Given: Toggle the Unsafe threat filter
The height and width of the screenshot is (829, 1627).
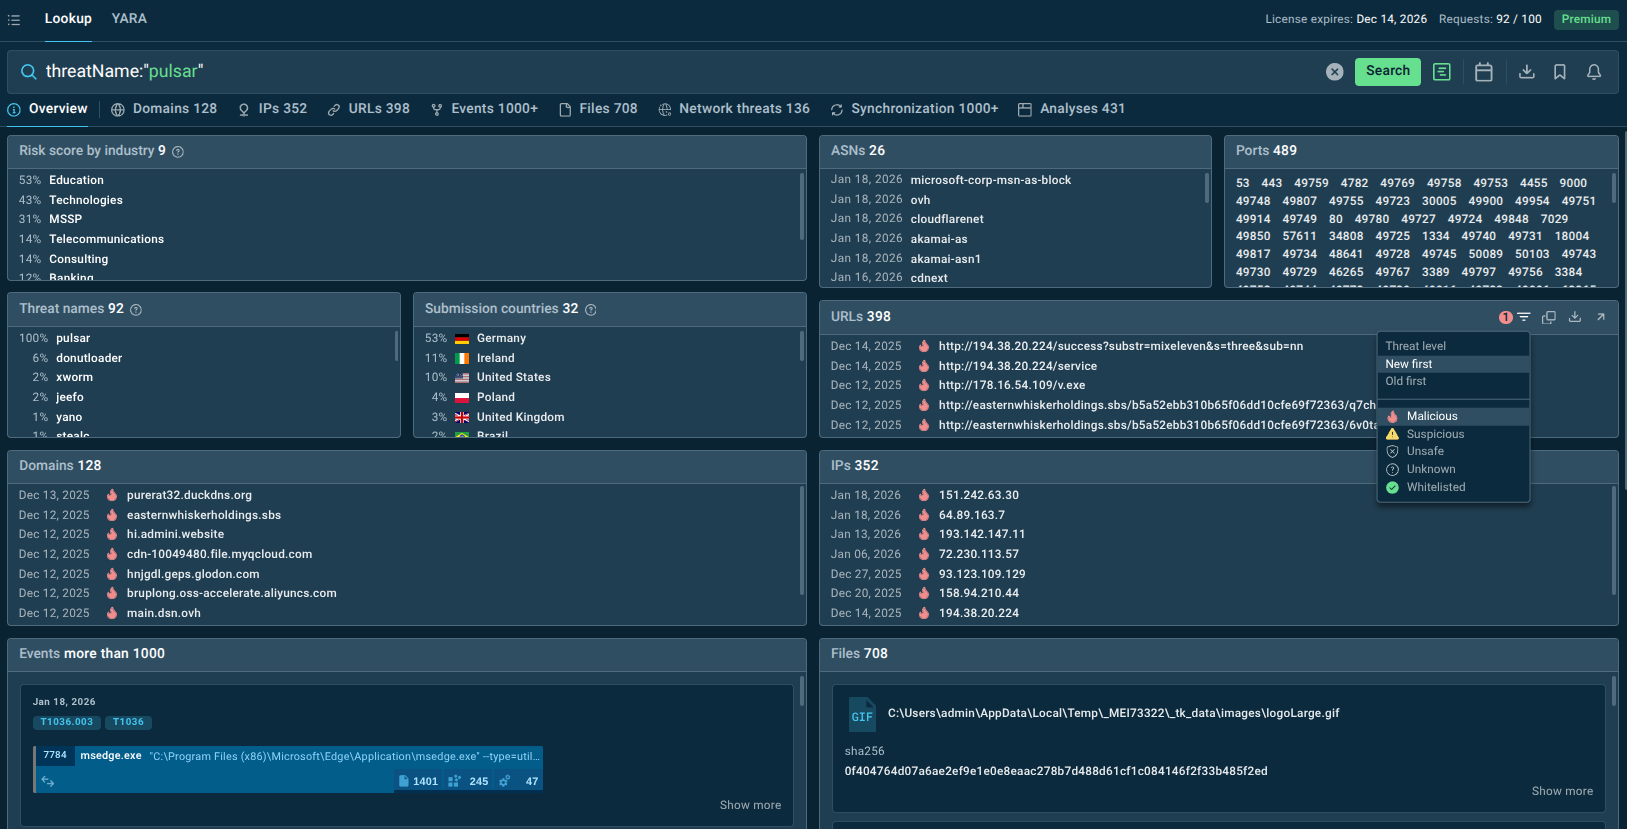Looking at the screenshot, I should coord(1424,451).
